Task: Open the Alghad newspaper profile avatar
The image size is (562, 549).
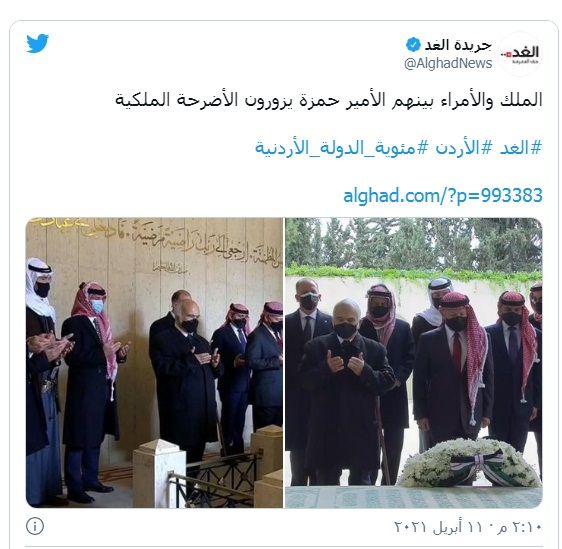Action: click(x=520, y=54)
